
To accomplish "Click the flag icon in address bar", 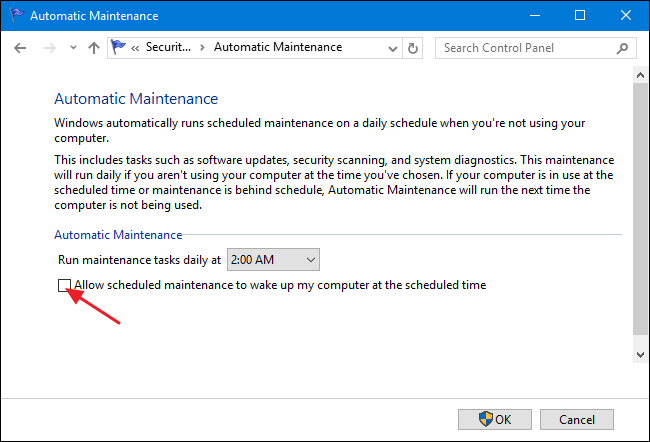I will coord(118,47).
